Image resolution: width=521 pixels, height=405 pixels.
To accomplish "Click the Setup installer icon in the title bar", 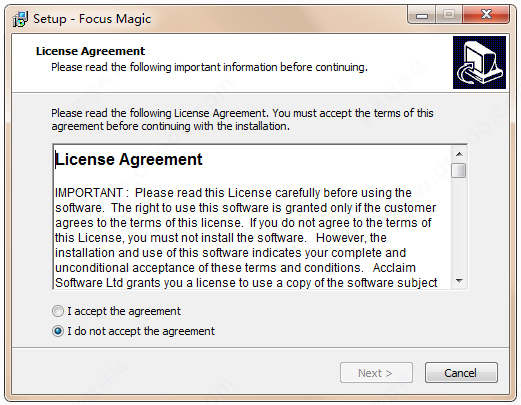I will [20, 19].
